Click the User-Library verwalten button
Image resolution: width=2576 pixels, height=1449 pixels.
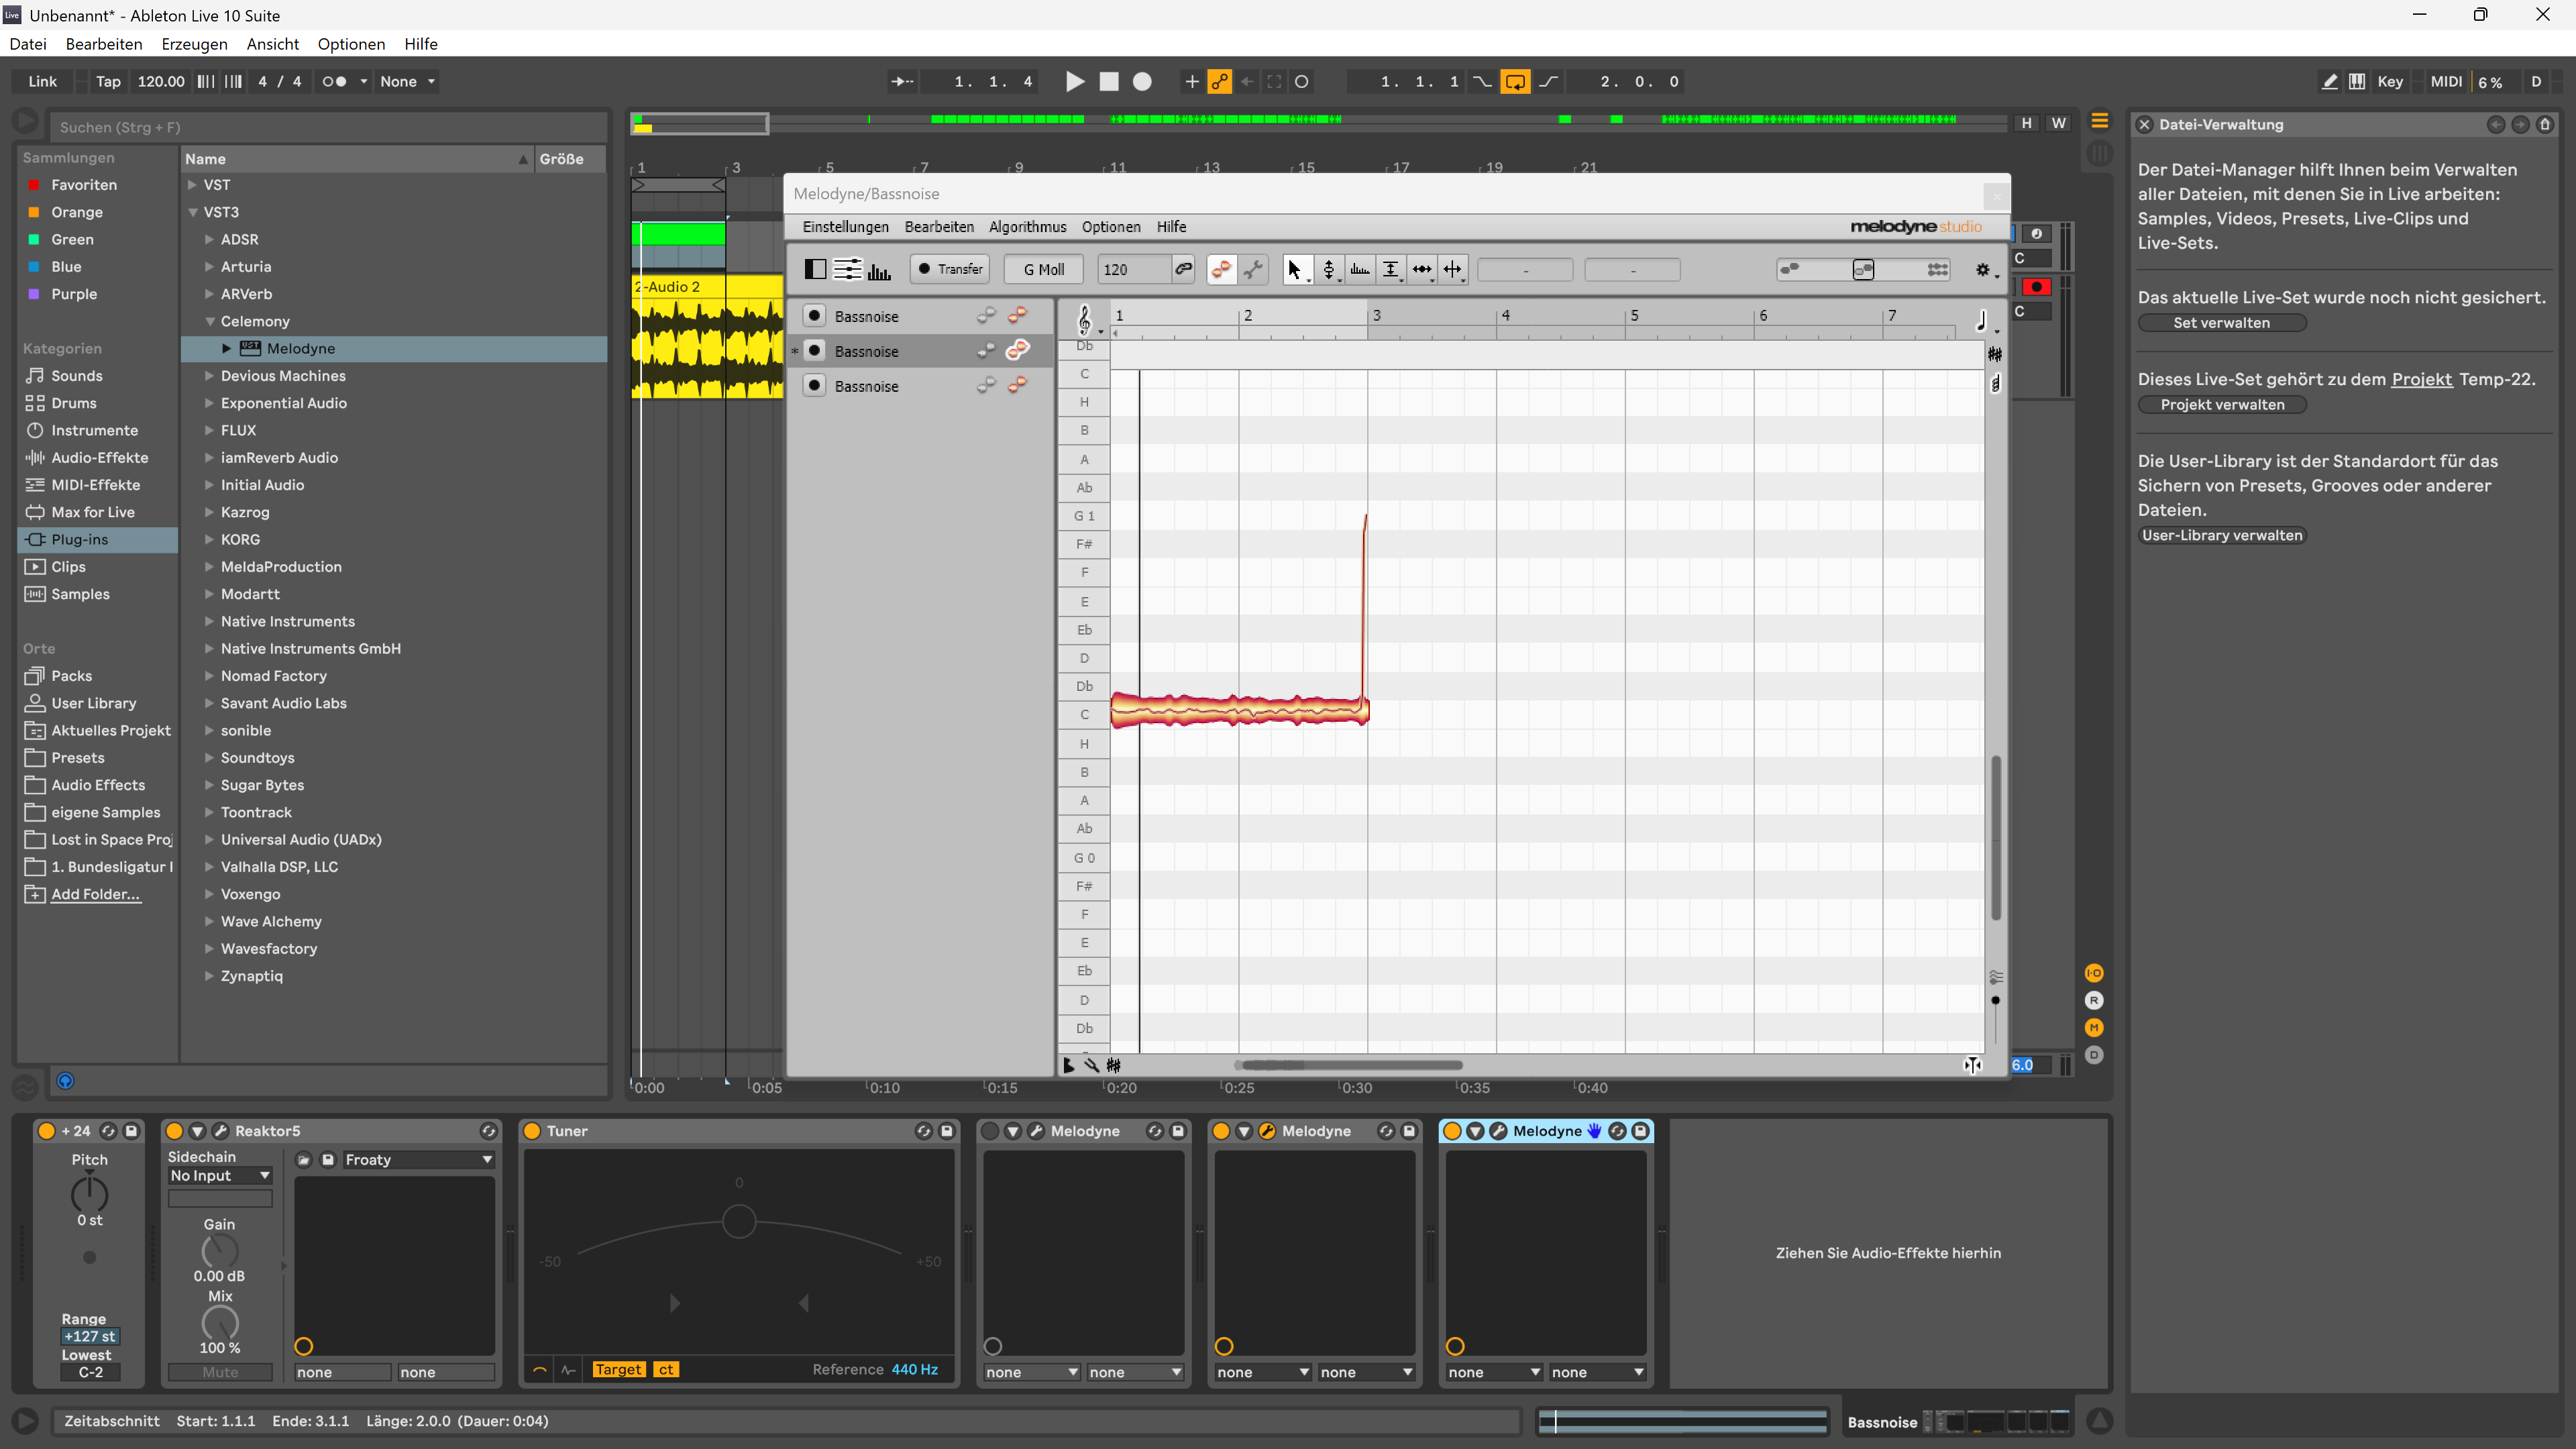(x=2221, y=535)
